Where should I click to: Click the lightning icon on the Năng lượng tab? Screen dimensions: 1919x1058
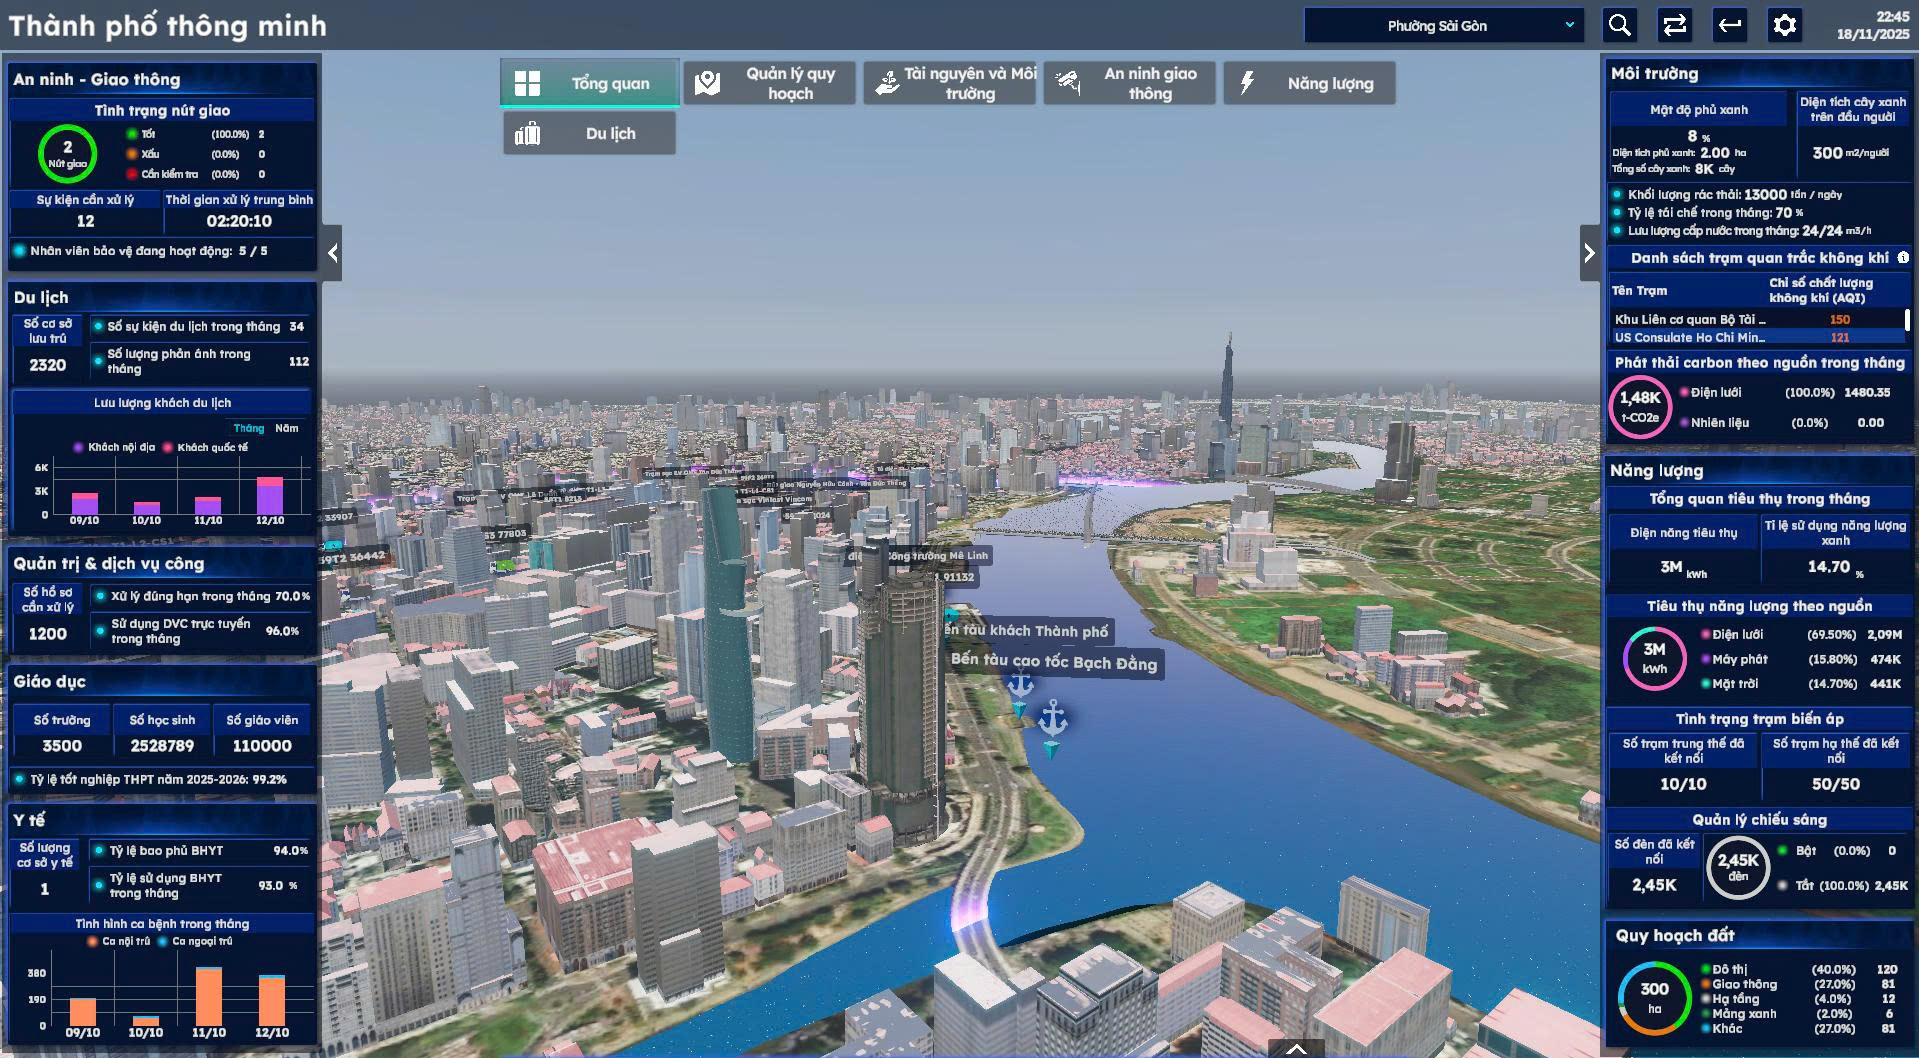tap(1246, 83)
